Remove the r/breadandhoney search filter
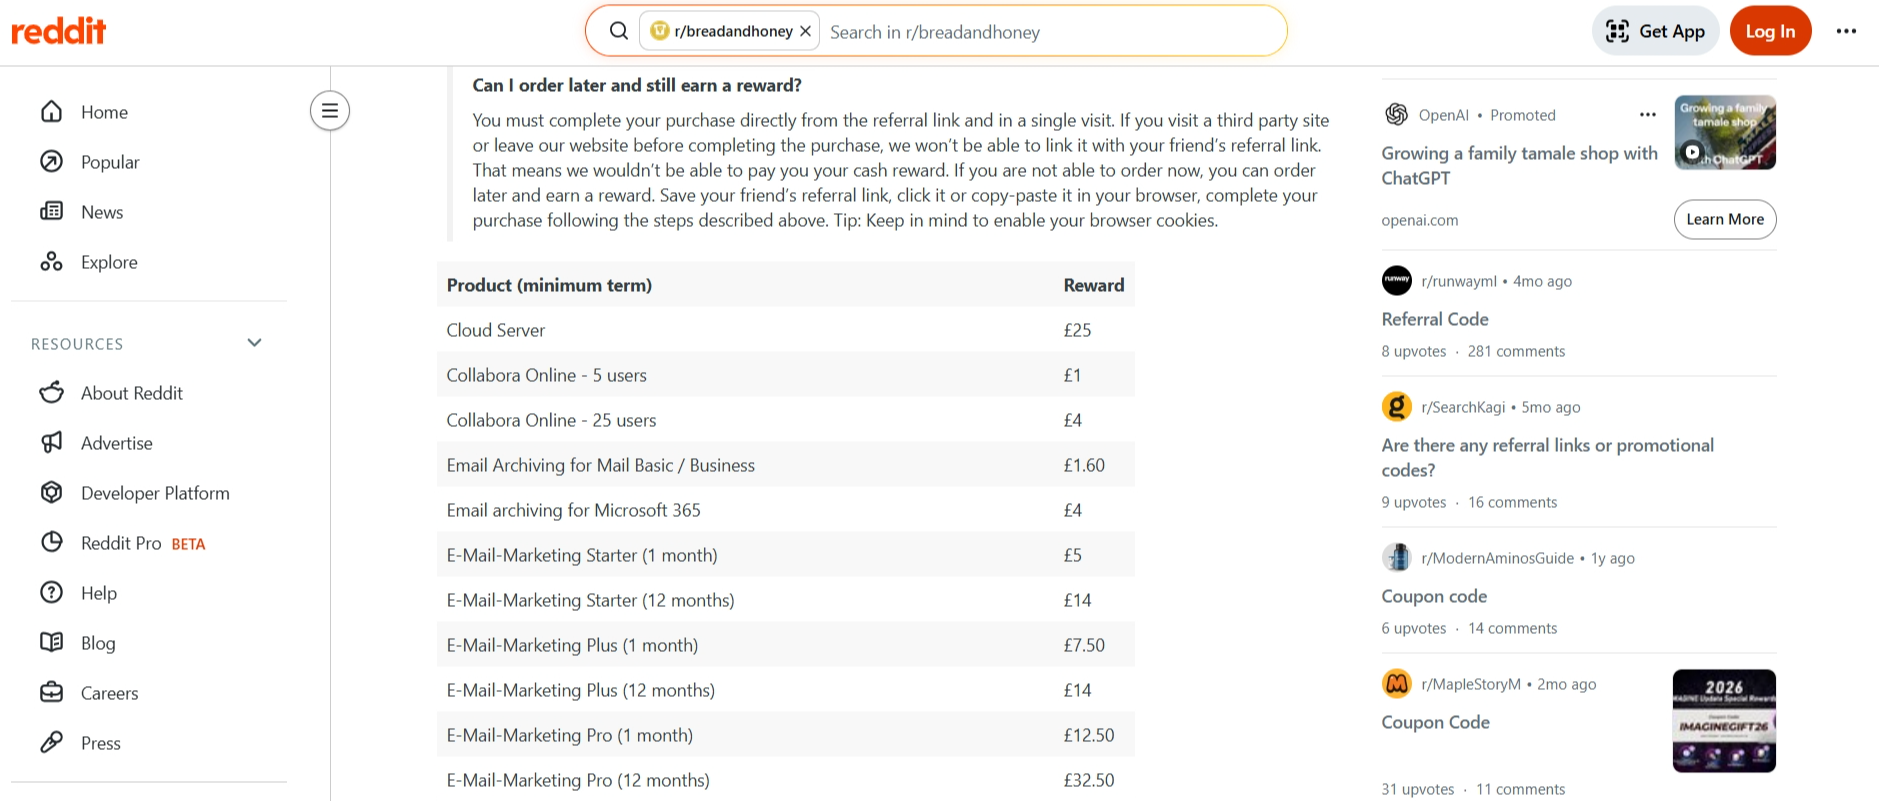1879x801 pixels. coord(805,31)
